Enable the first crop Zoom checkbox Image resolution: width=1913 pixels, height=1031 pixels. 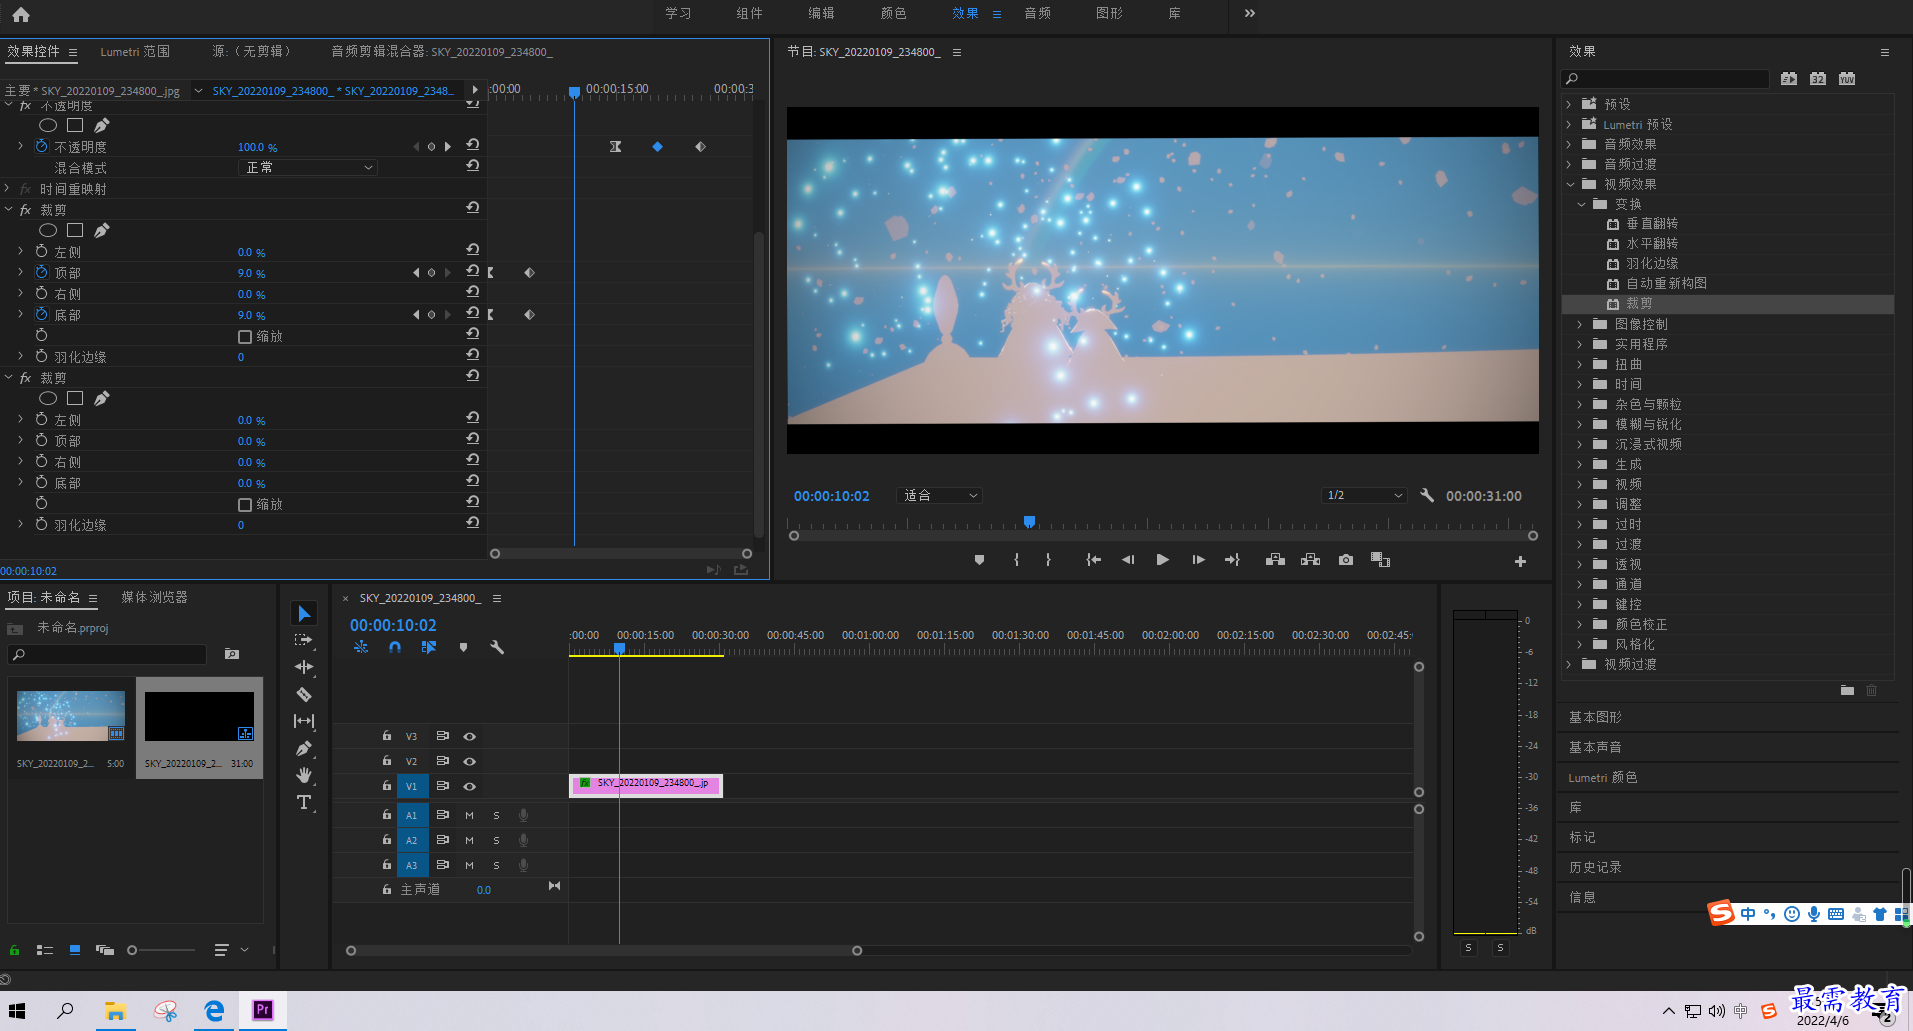point(245,336)
